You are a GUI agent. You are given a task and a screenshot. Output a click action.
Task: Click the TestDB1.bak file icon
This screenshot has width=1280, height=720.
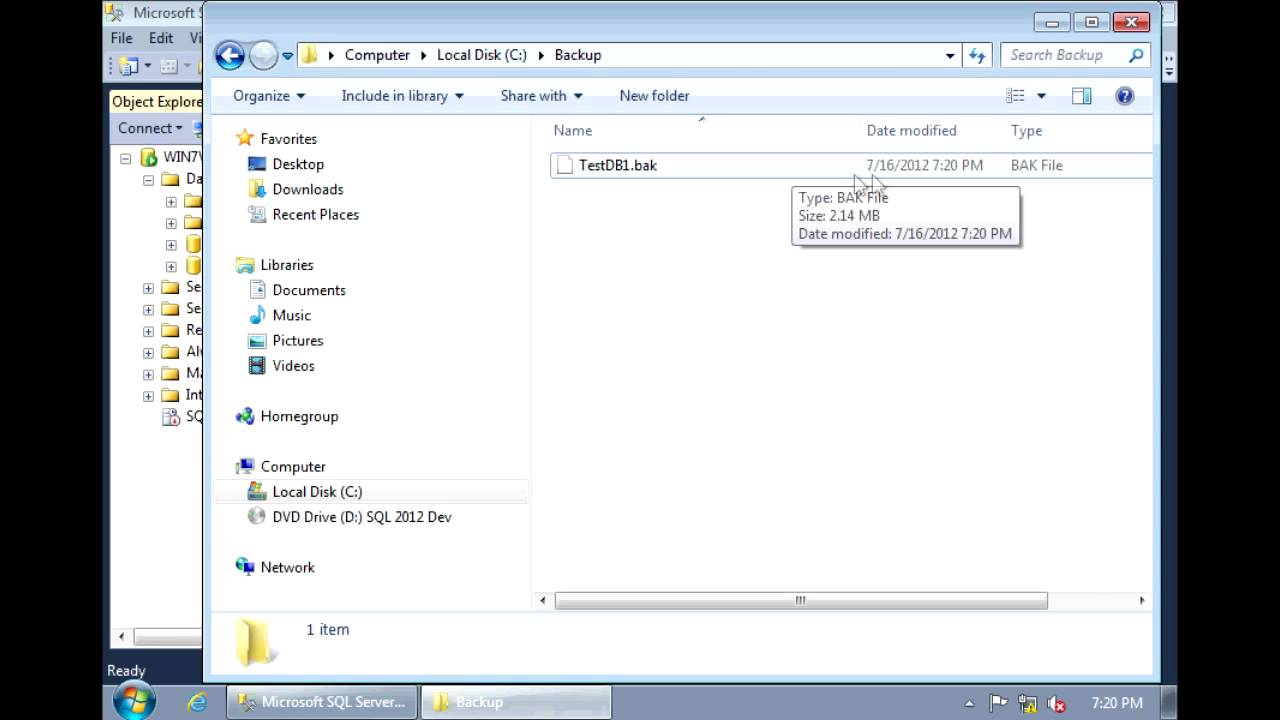click(565, 165)
